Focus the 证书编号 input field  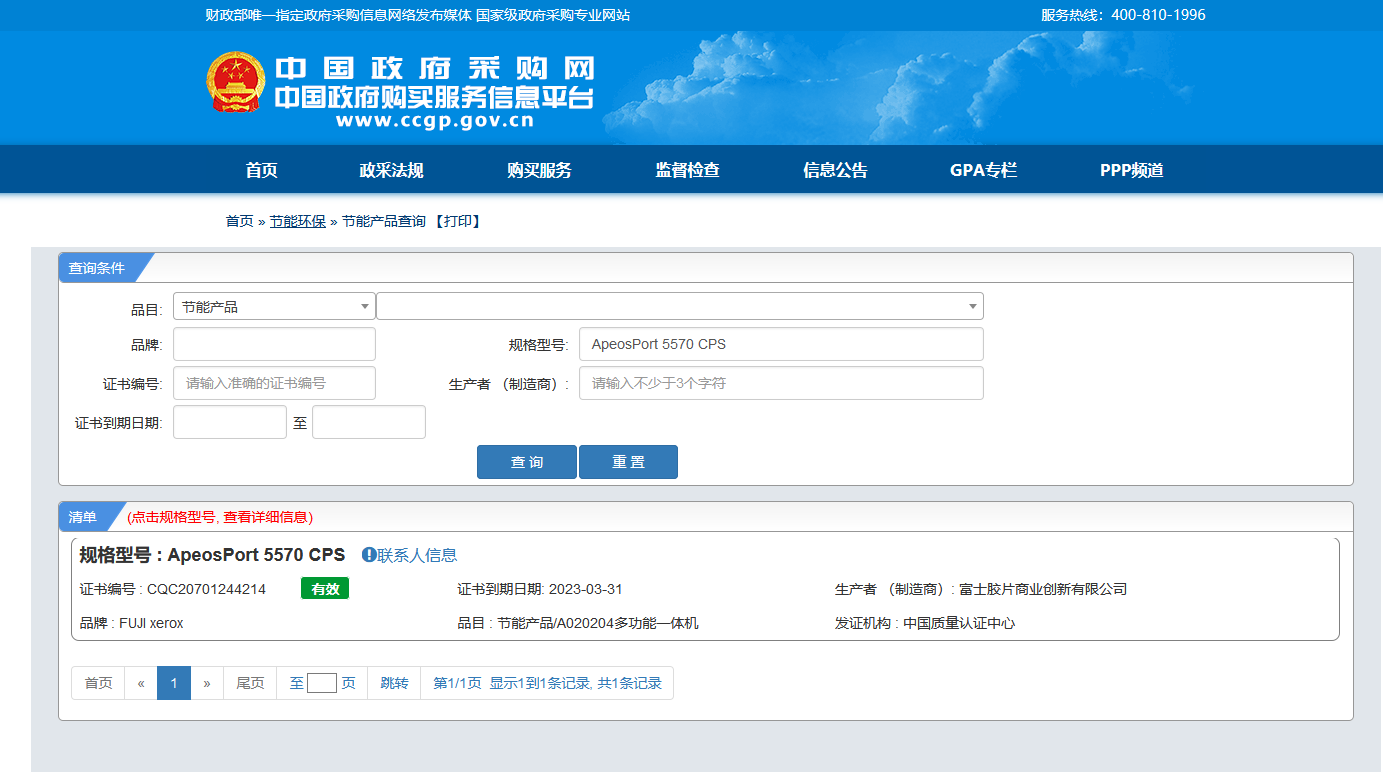pos(274,383)
